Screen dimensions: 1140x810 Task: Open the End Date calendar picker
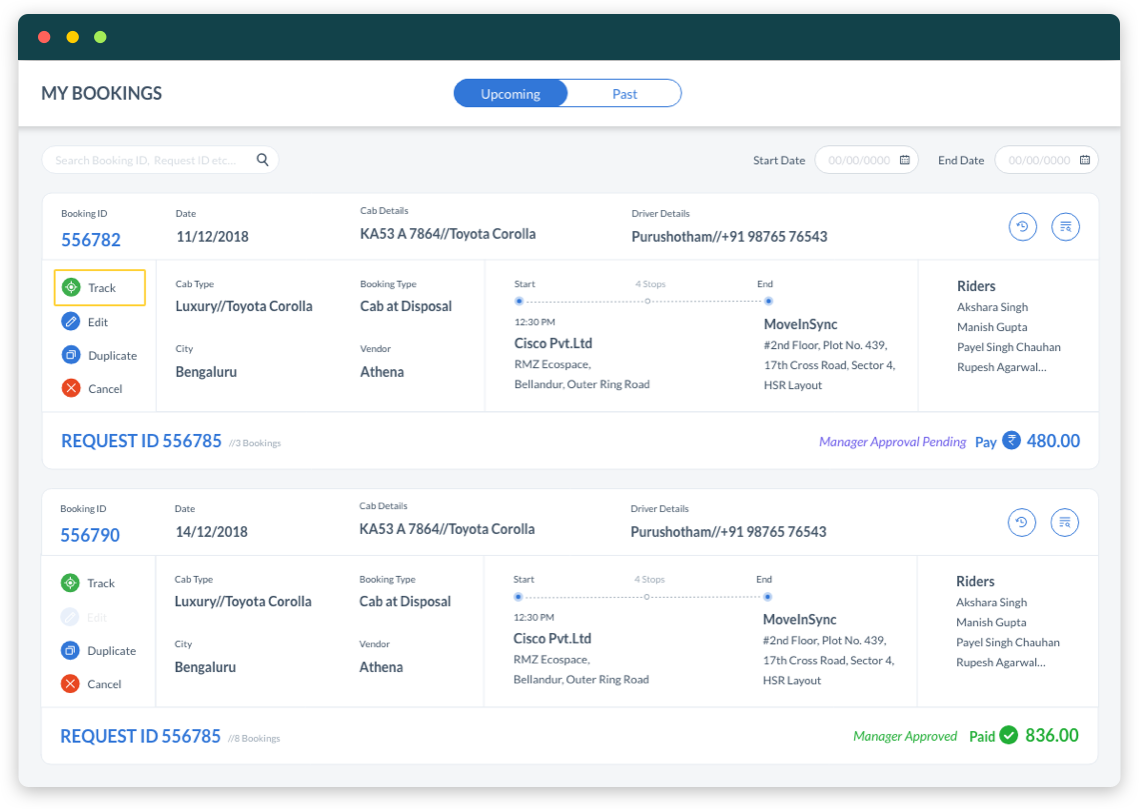pos(1084,159)
